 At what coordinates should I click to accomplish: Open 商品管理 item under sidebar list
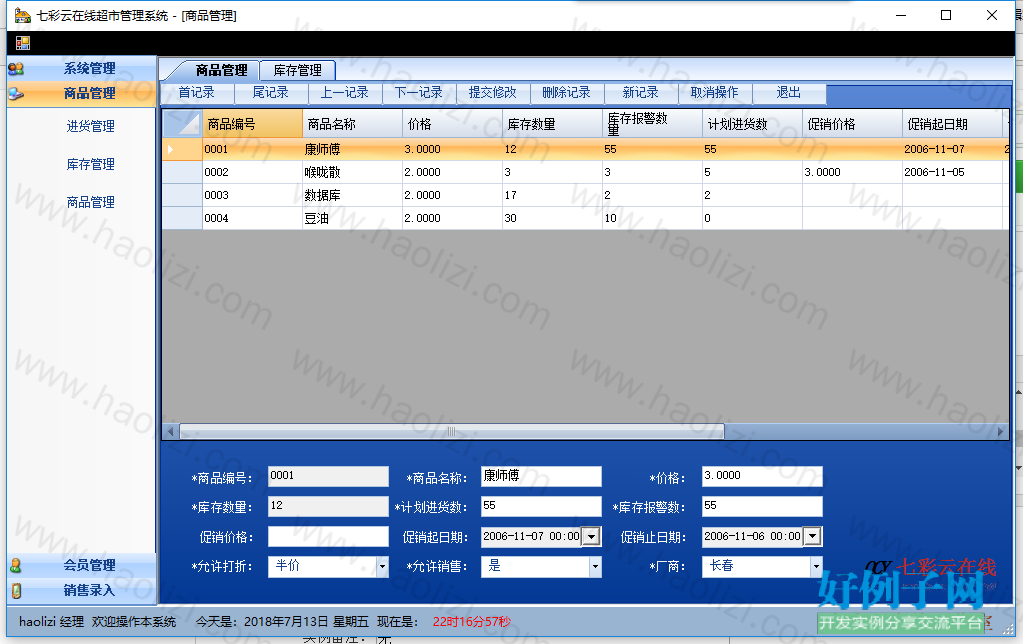[x=91, y=202]
